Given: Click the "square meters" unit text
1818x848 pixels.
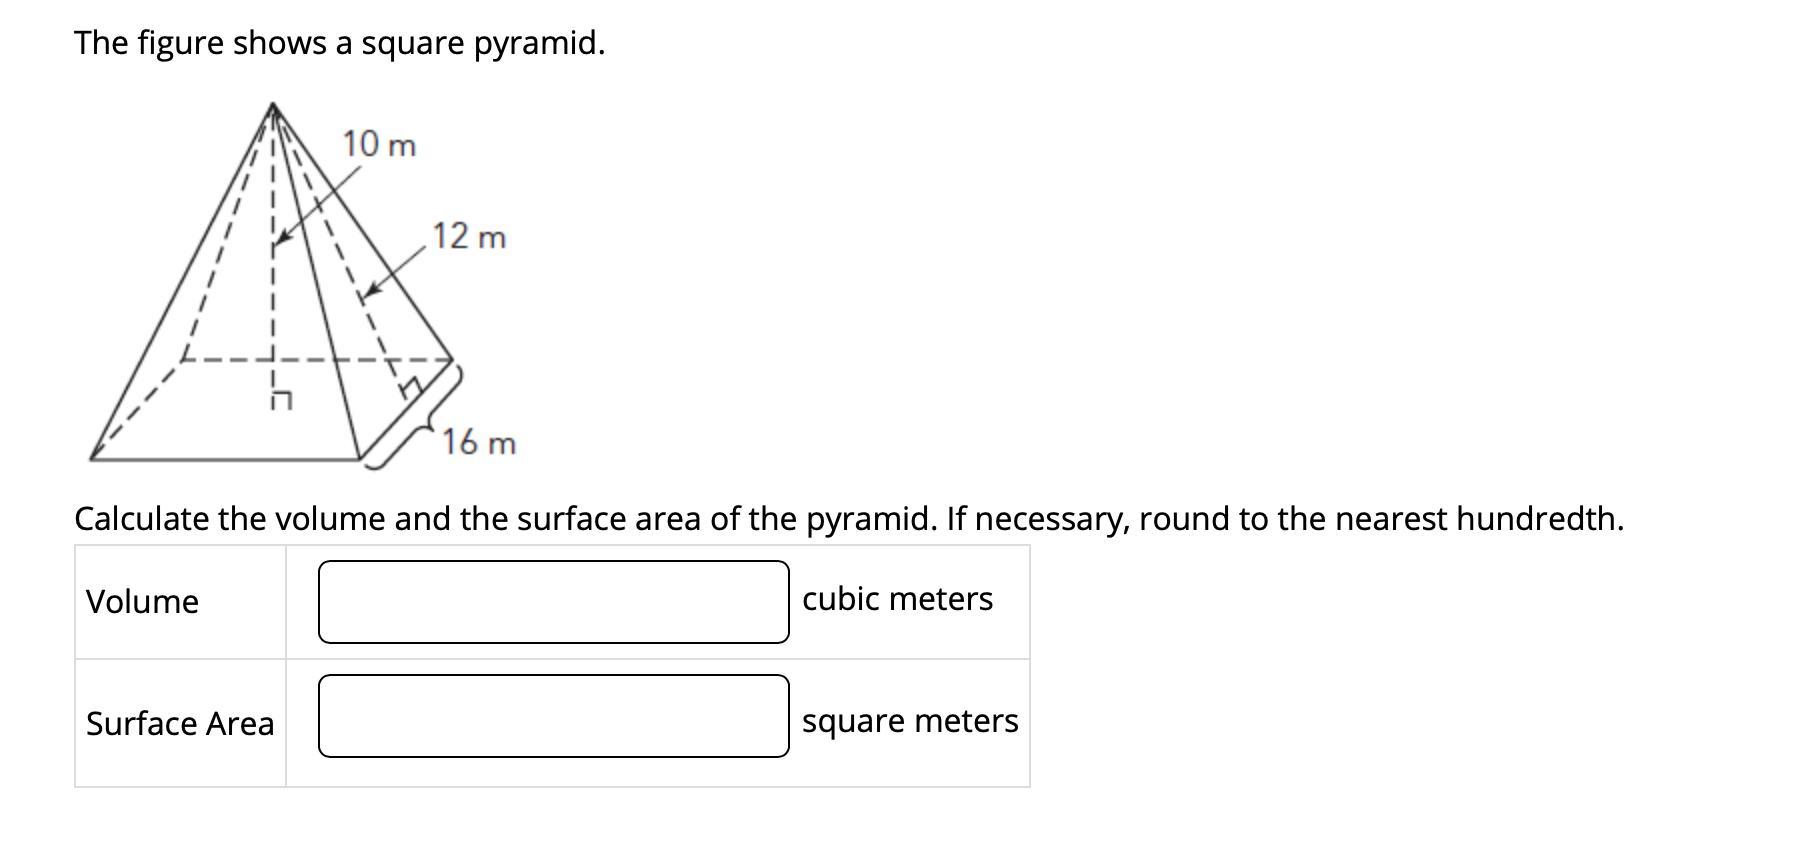Looking at the screenshot, I should (910, 721).
